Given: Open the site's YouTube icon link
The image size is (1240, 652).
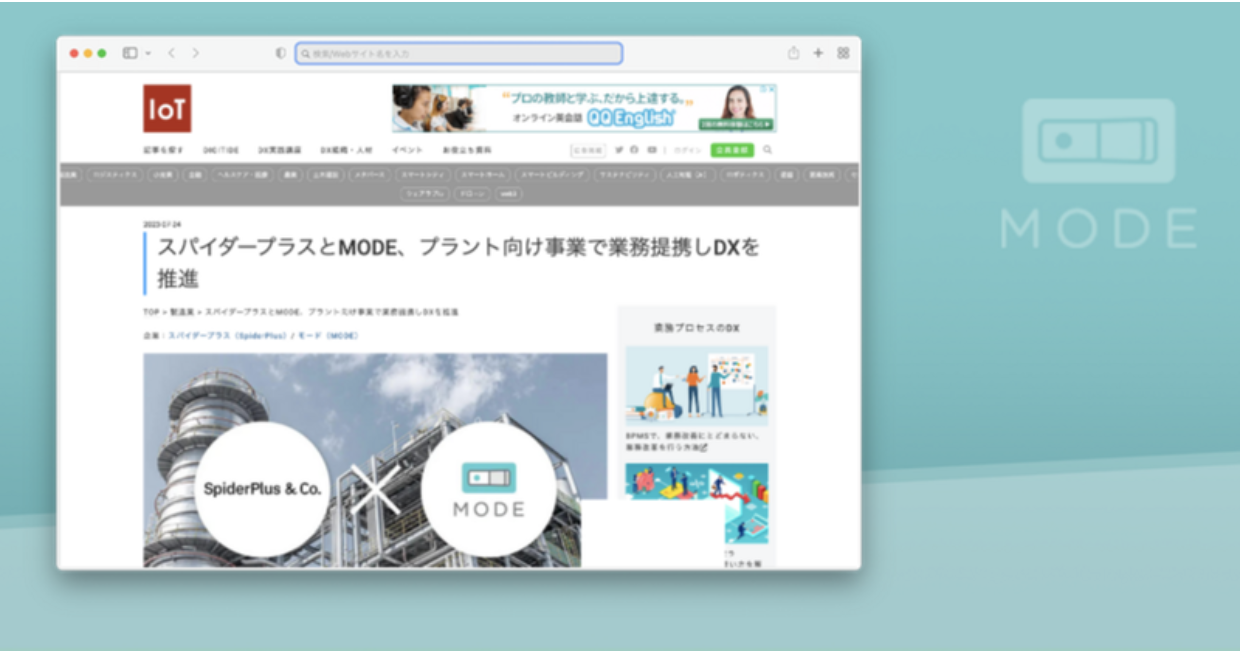Looking at the screenshot, I should click(652, 150).
